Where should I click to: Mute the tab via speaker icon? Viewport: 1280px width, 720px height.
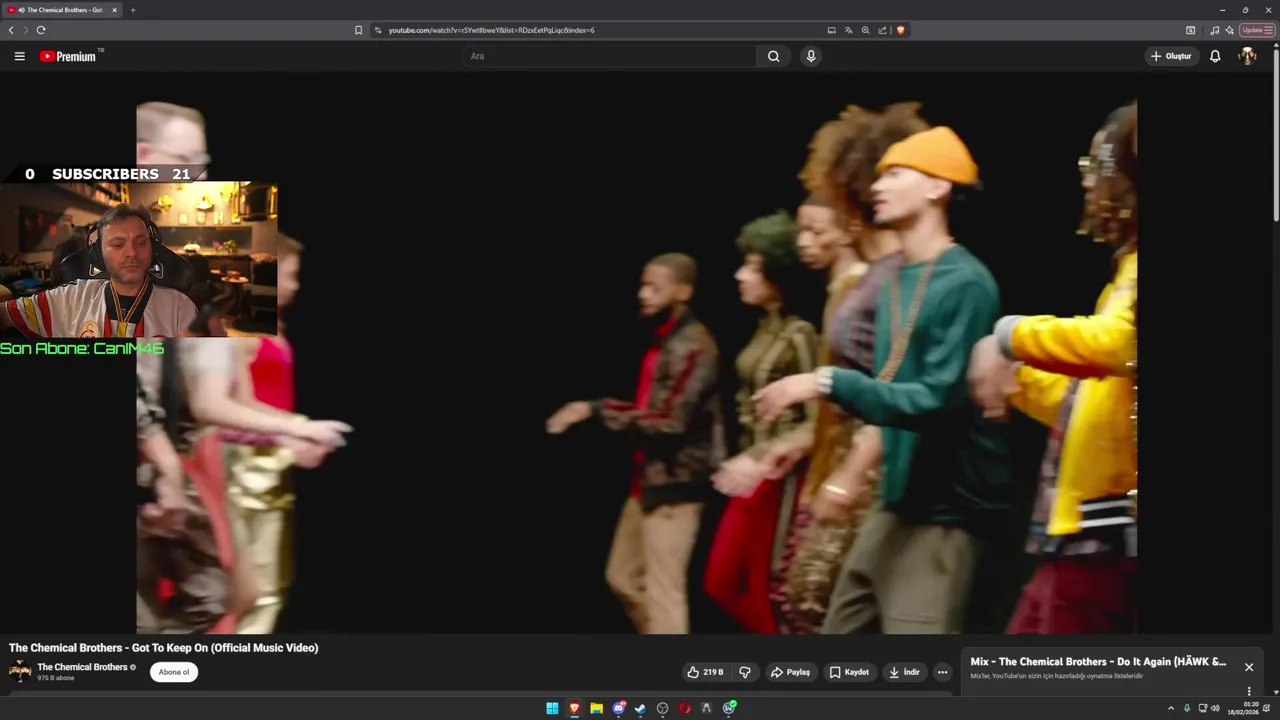(x=21, y=10)
